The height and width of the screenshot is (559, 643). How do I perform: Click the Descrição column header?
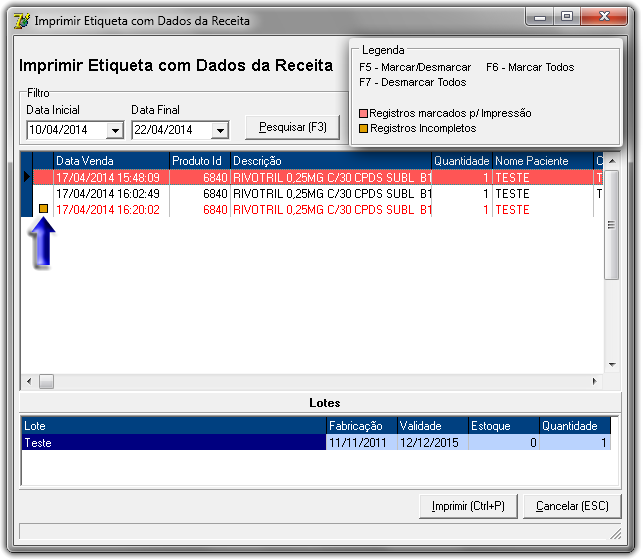331,161
